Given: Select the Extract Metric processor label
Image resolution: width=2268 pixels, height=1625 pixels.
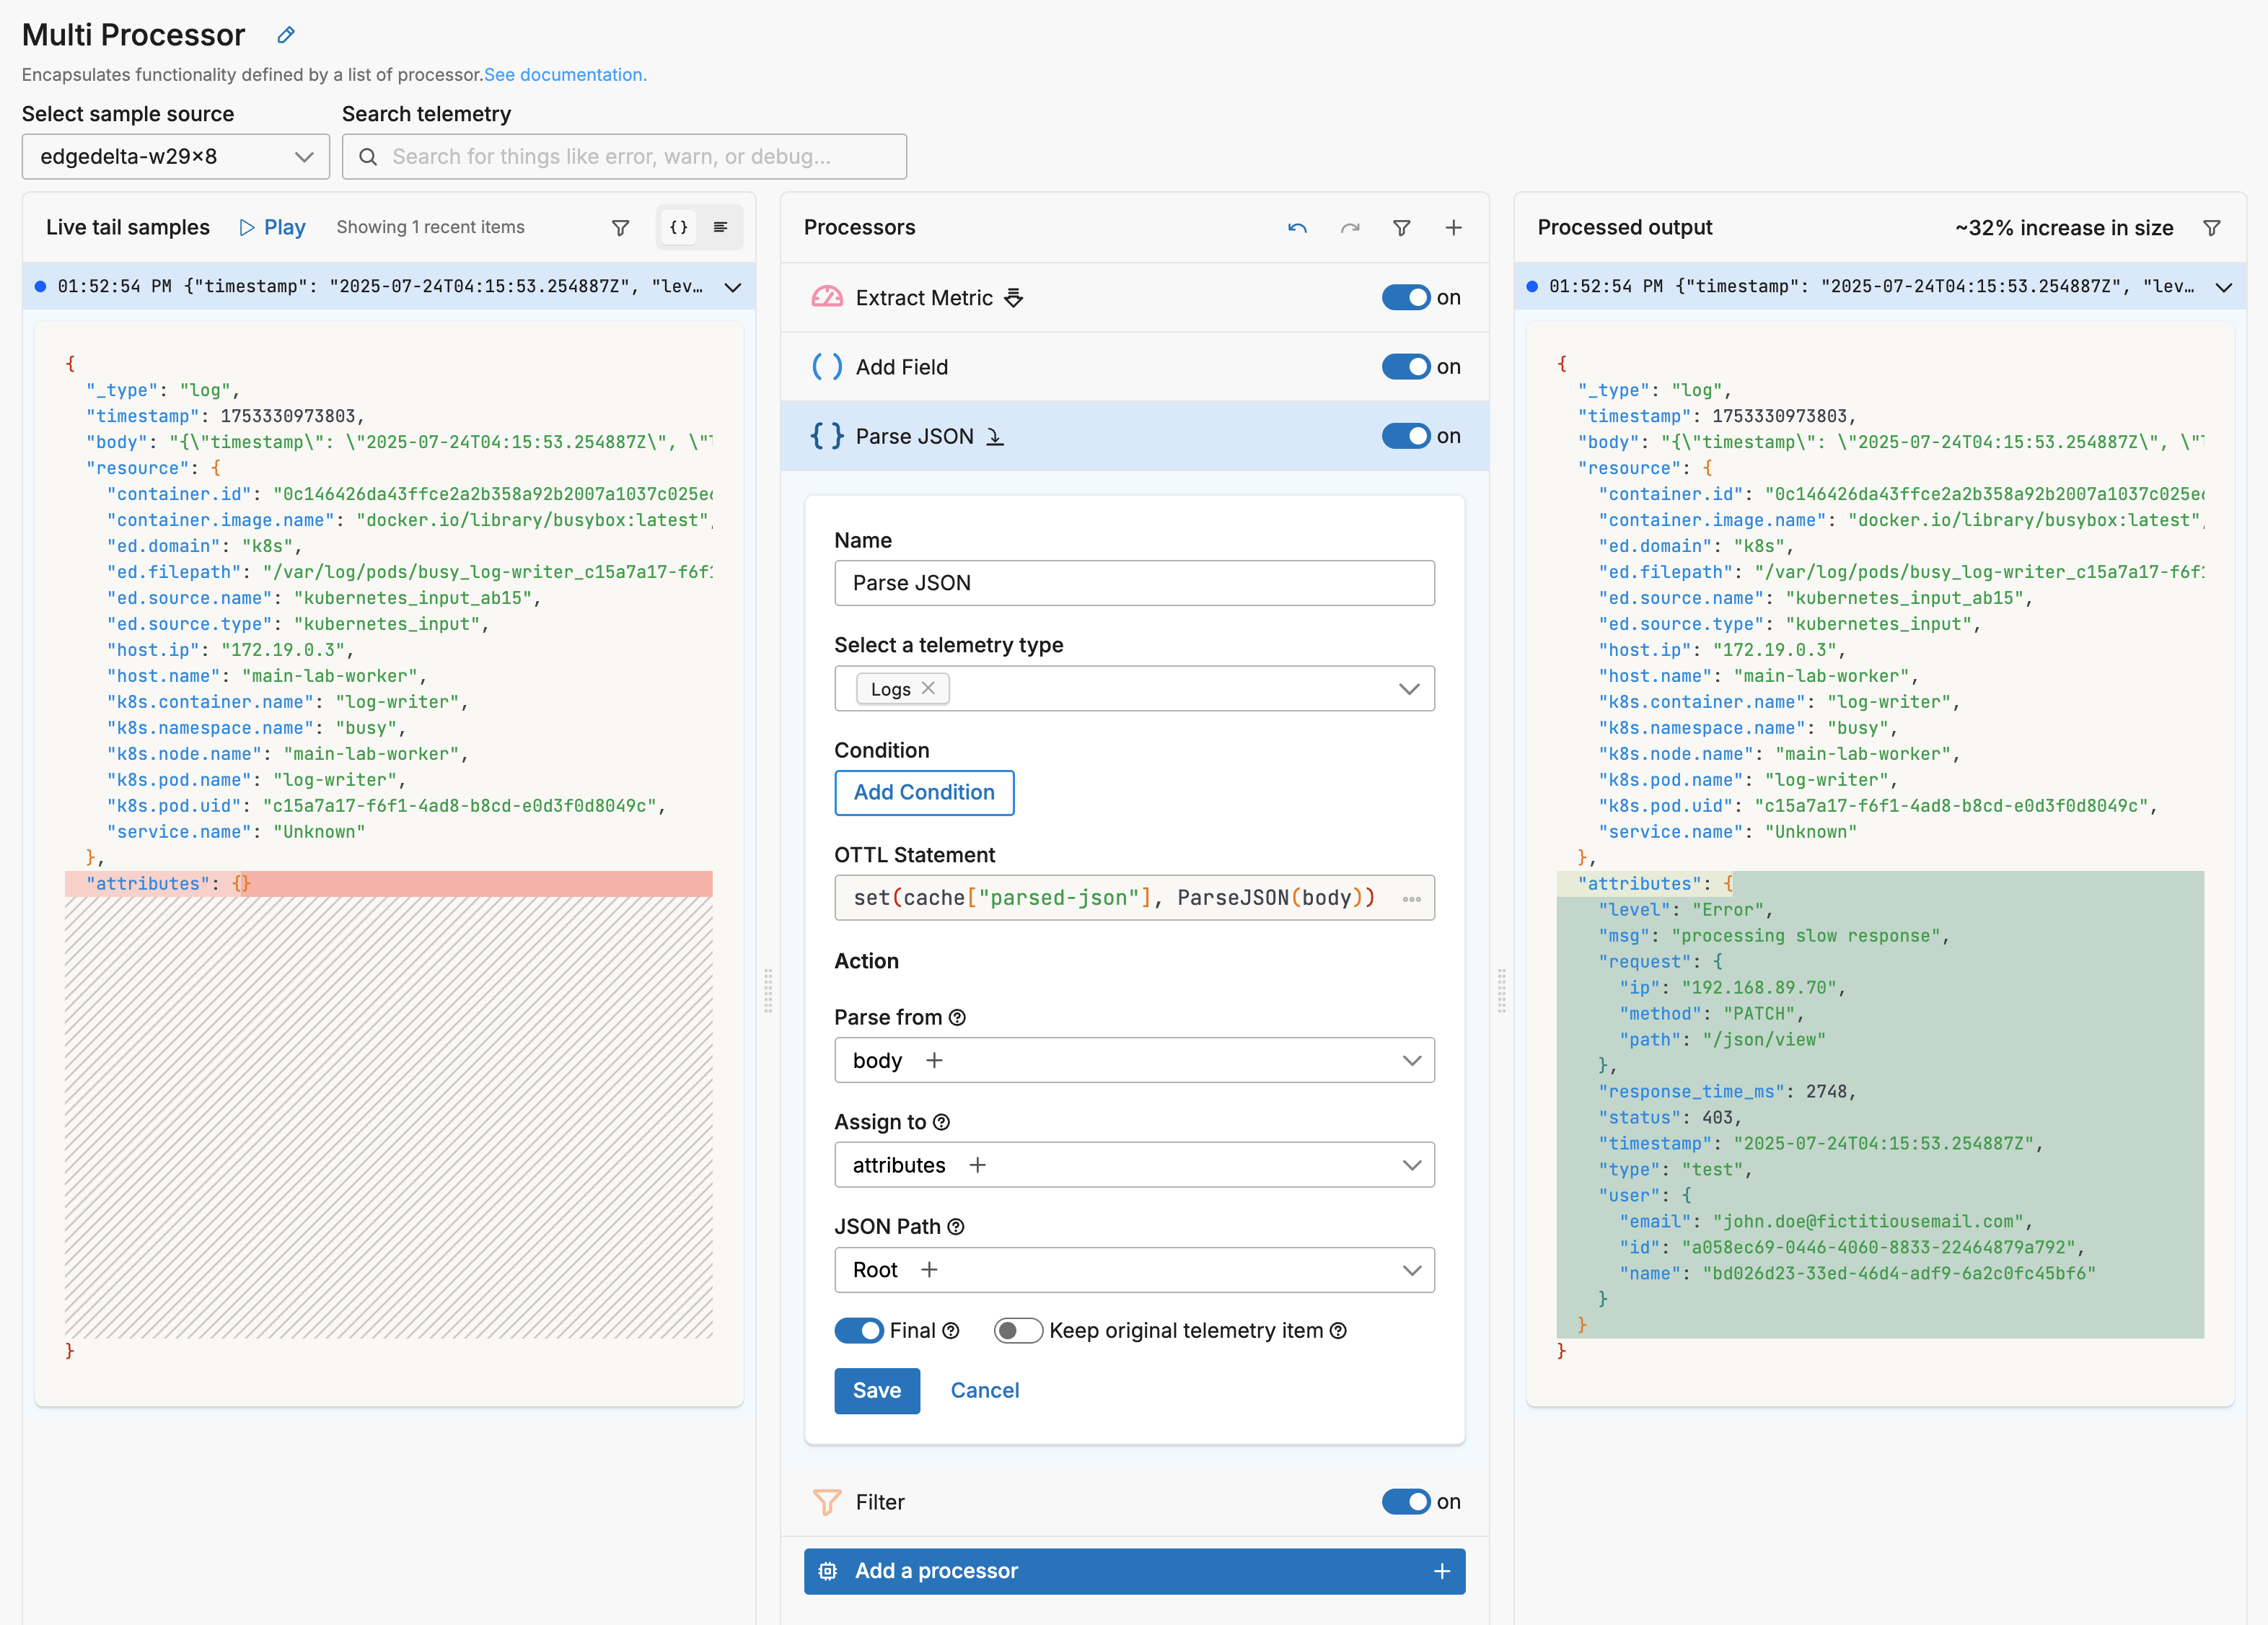Looking at the screenshot, I should click(x=924, y=298).
